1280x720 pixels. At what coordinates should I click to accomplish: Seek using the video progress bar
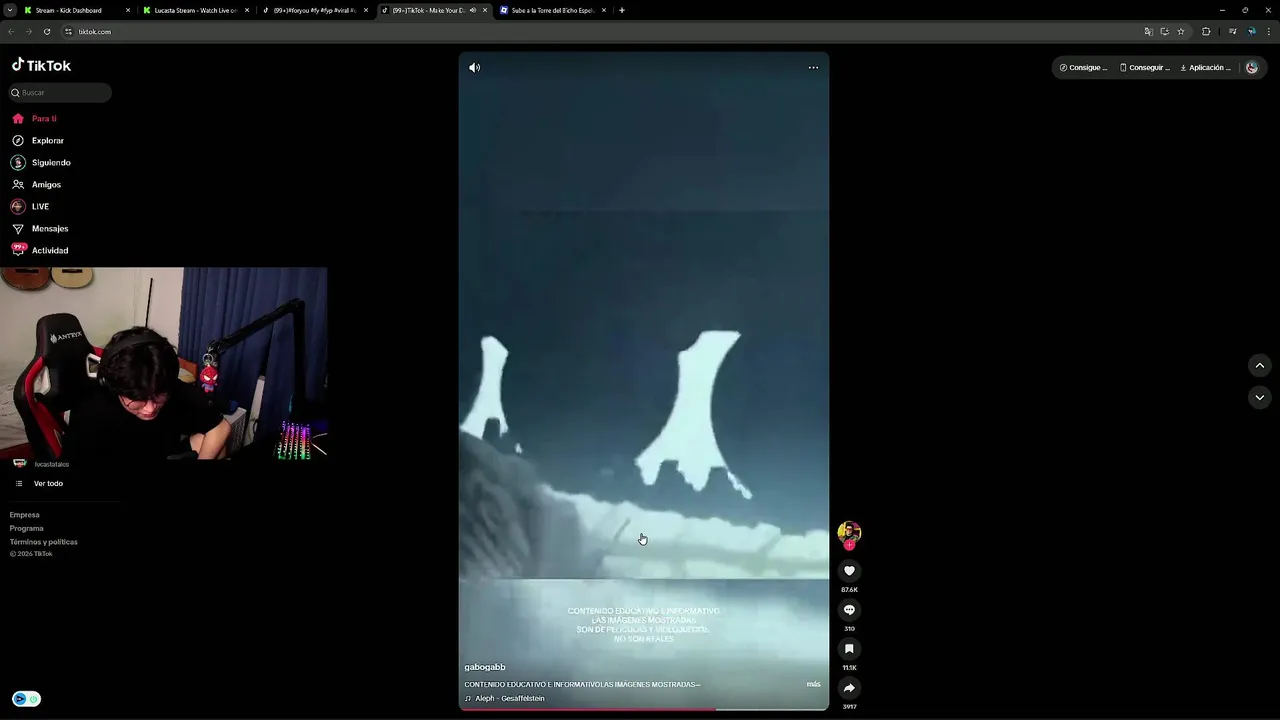coord(644,709)
